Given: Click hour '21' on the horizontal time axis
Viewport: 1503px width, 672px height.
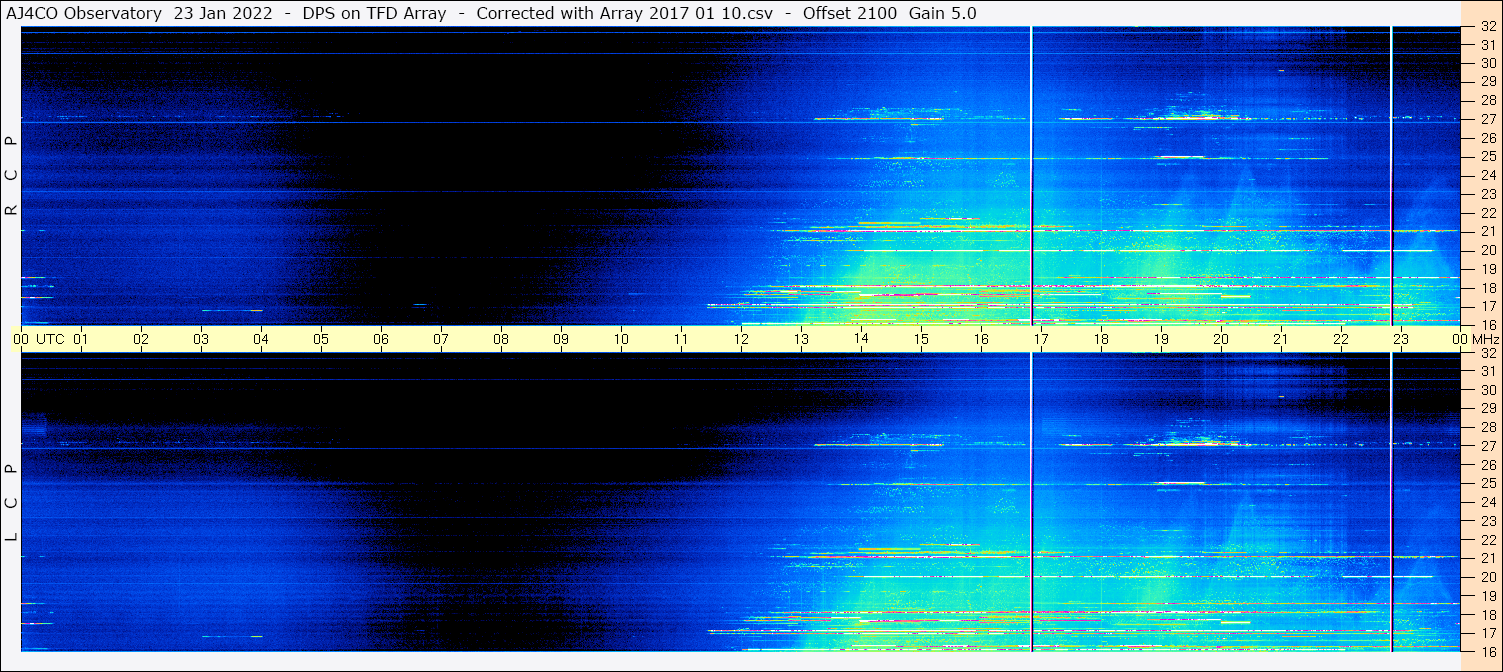Looking at the screenshot, I should click(1281, 339).
